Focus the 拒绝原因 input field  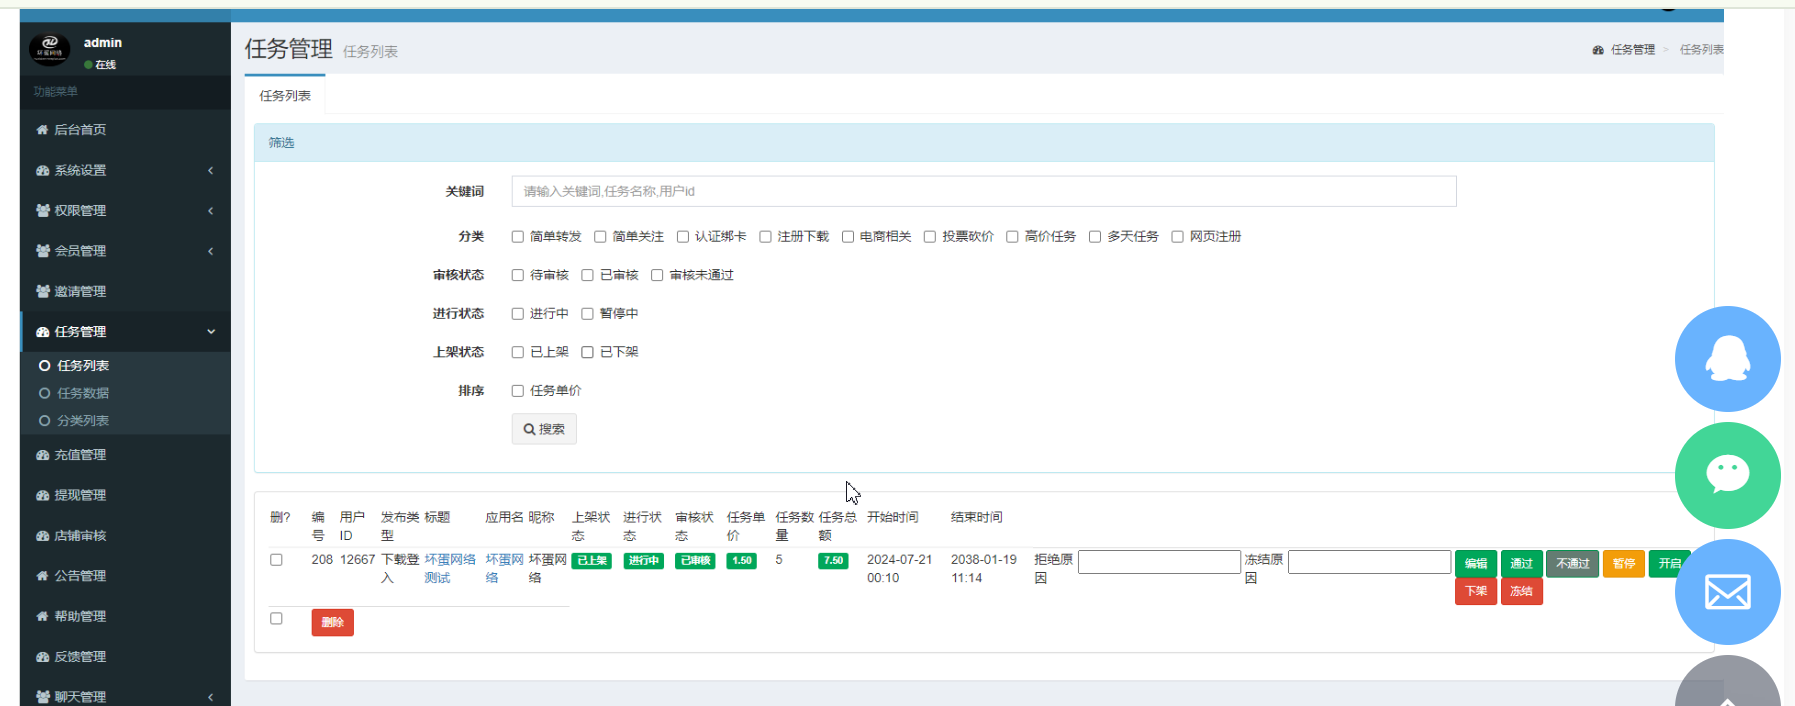1159,562
